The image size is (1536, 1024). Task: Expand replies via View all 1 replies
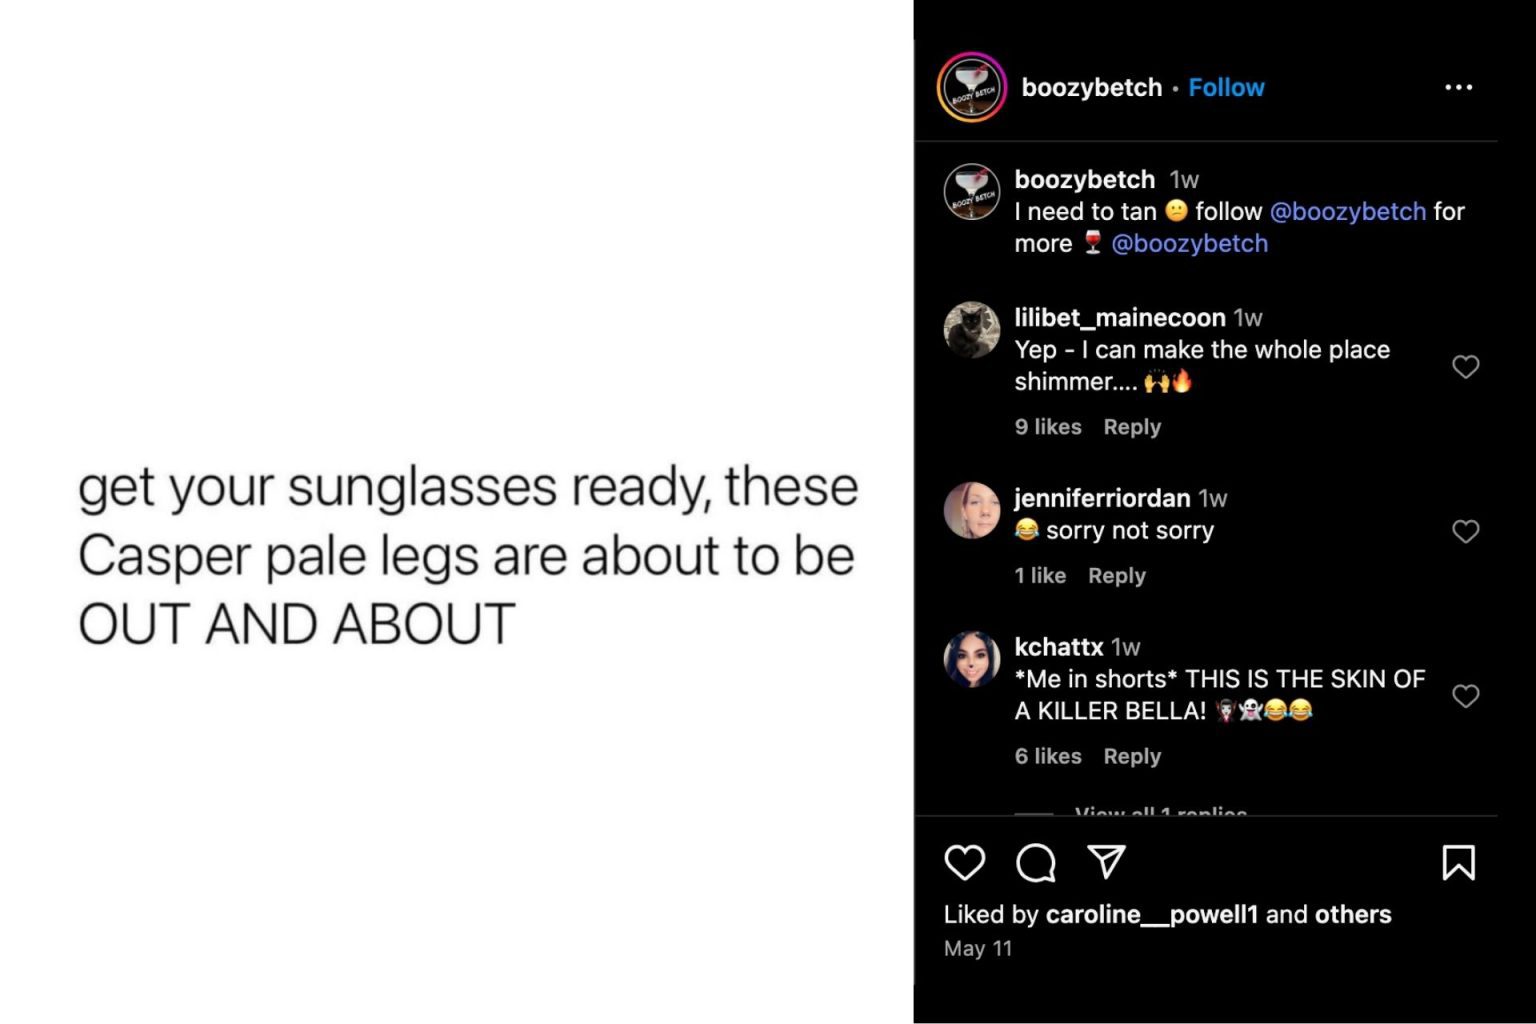click(1160, 812)
